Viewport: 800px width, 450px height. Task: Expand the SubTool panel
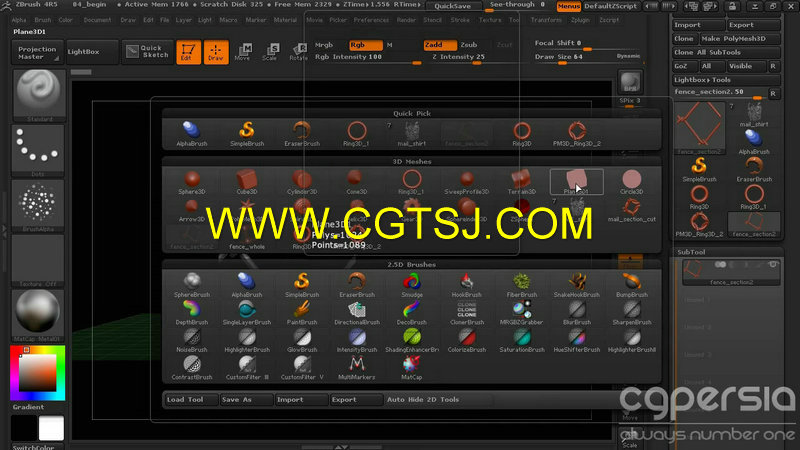coord(691,252)
